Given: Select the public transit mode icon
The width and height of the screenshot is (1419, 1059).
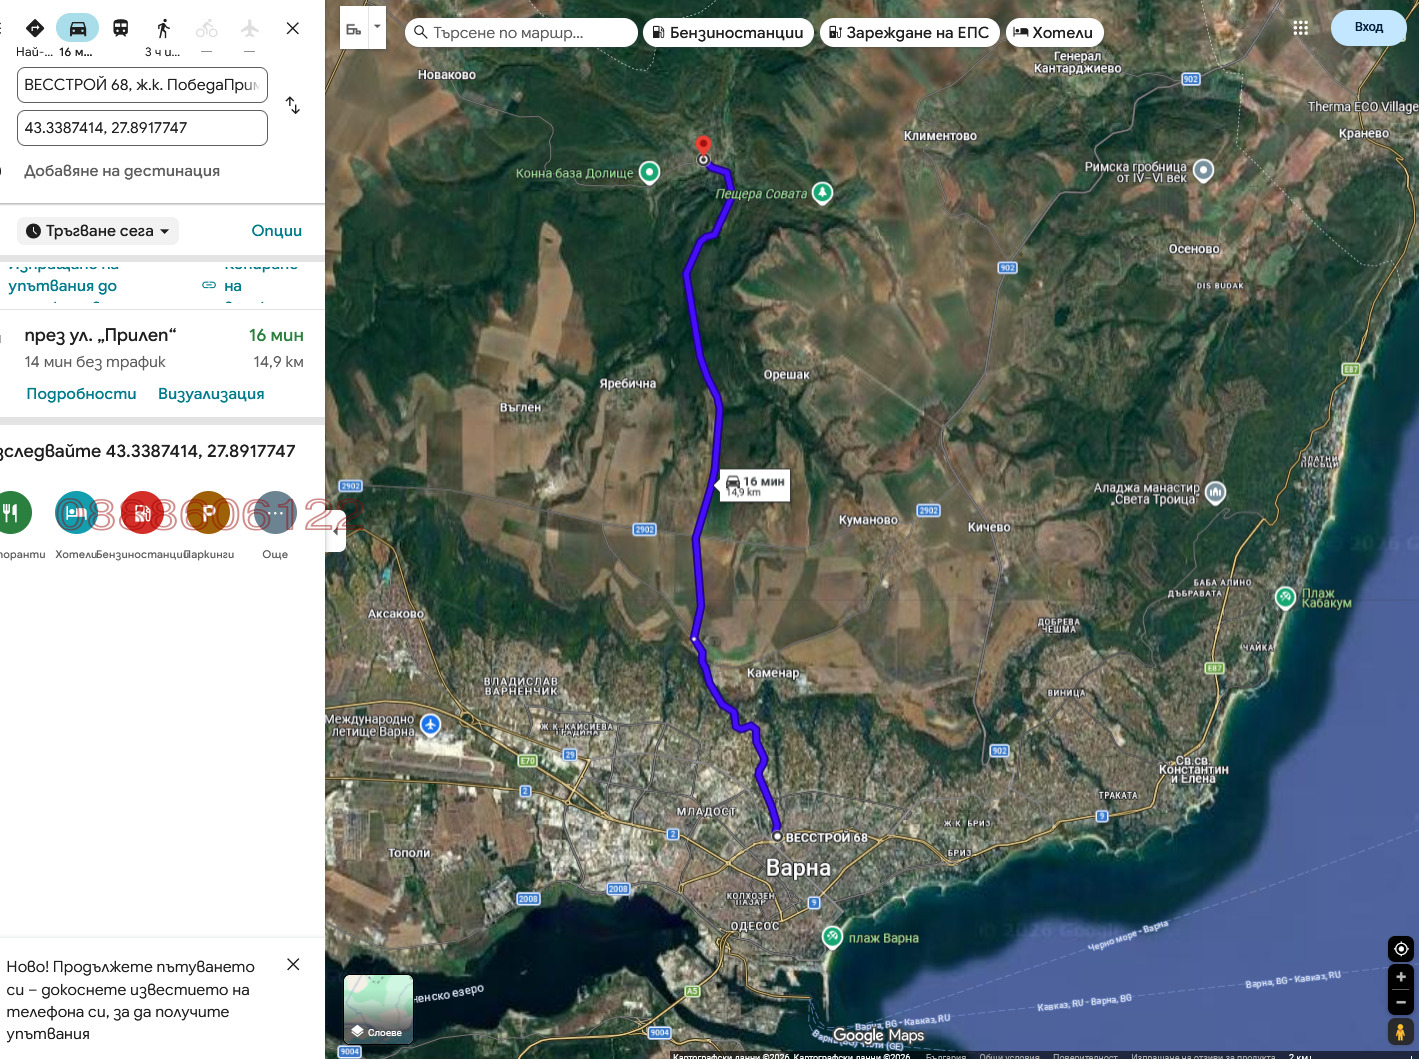Looking at the screenshot, I should [x=120, y=28].
